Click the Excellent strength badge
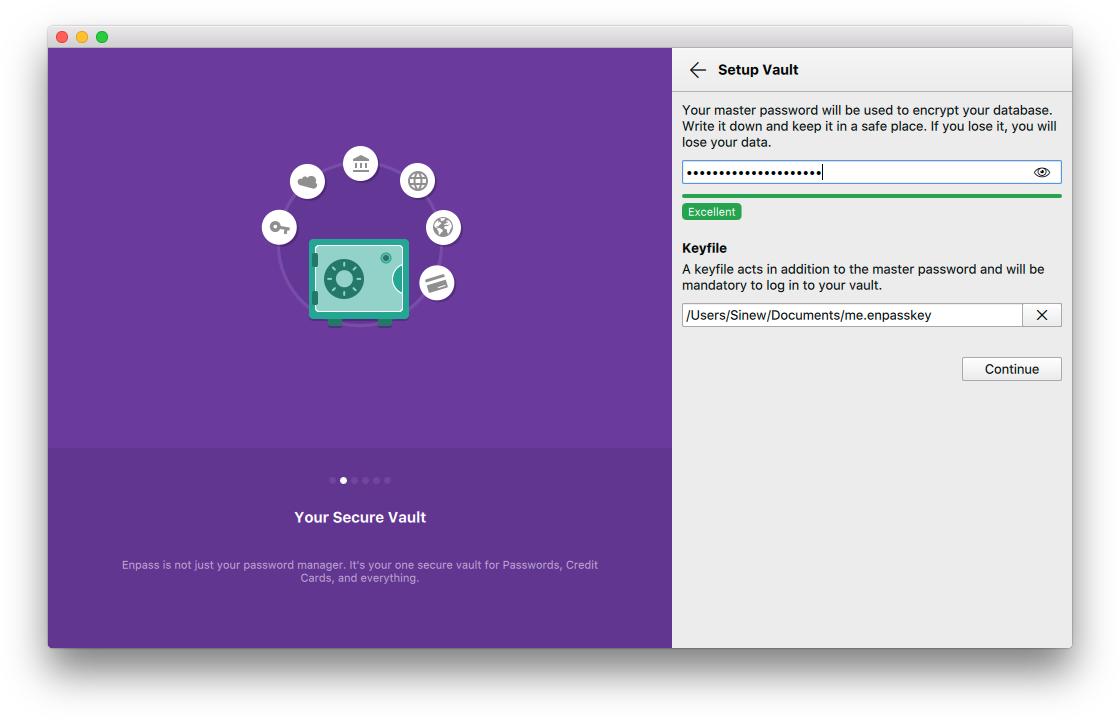Image resolution: width=1120 pixels, height=722 pixels. [711, 212]
